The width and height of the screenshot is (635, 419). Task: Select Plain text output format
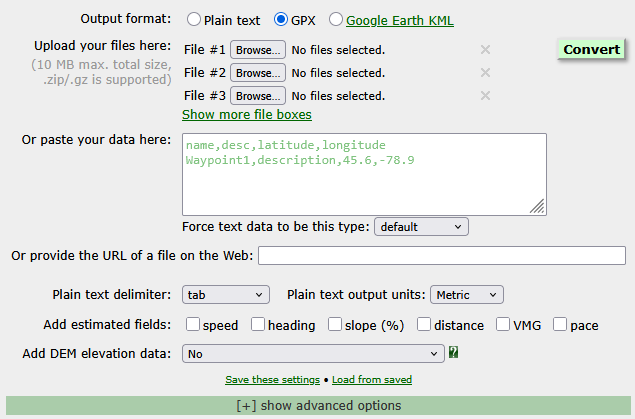click(x=193, y=19)
